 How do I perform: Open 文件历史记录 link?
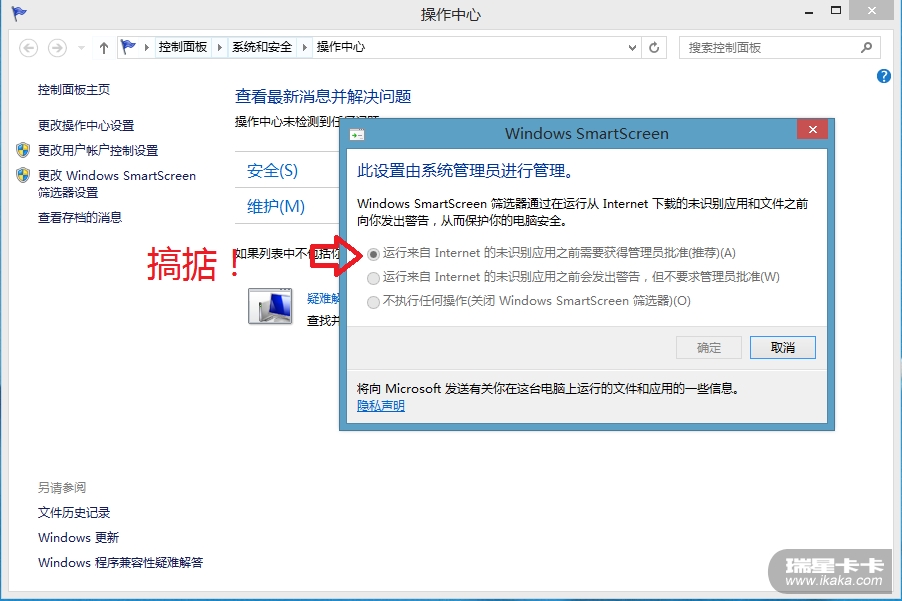(74, 512)
